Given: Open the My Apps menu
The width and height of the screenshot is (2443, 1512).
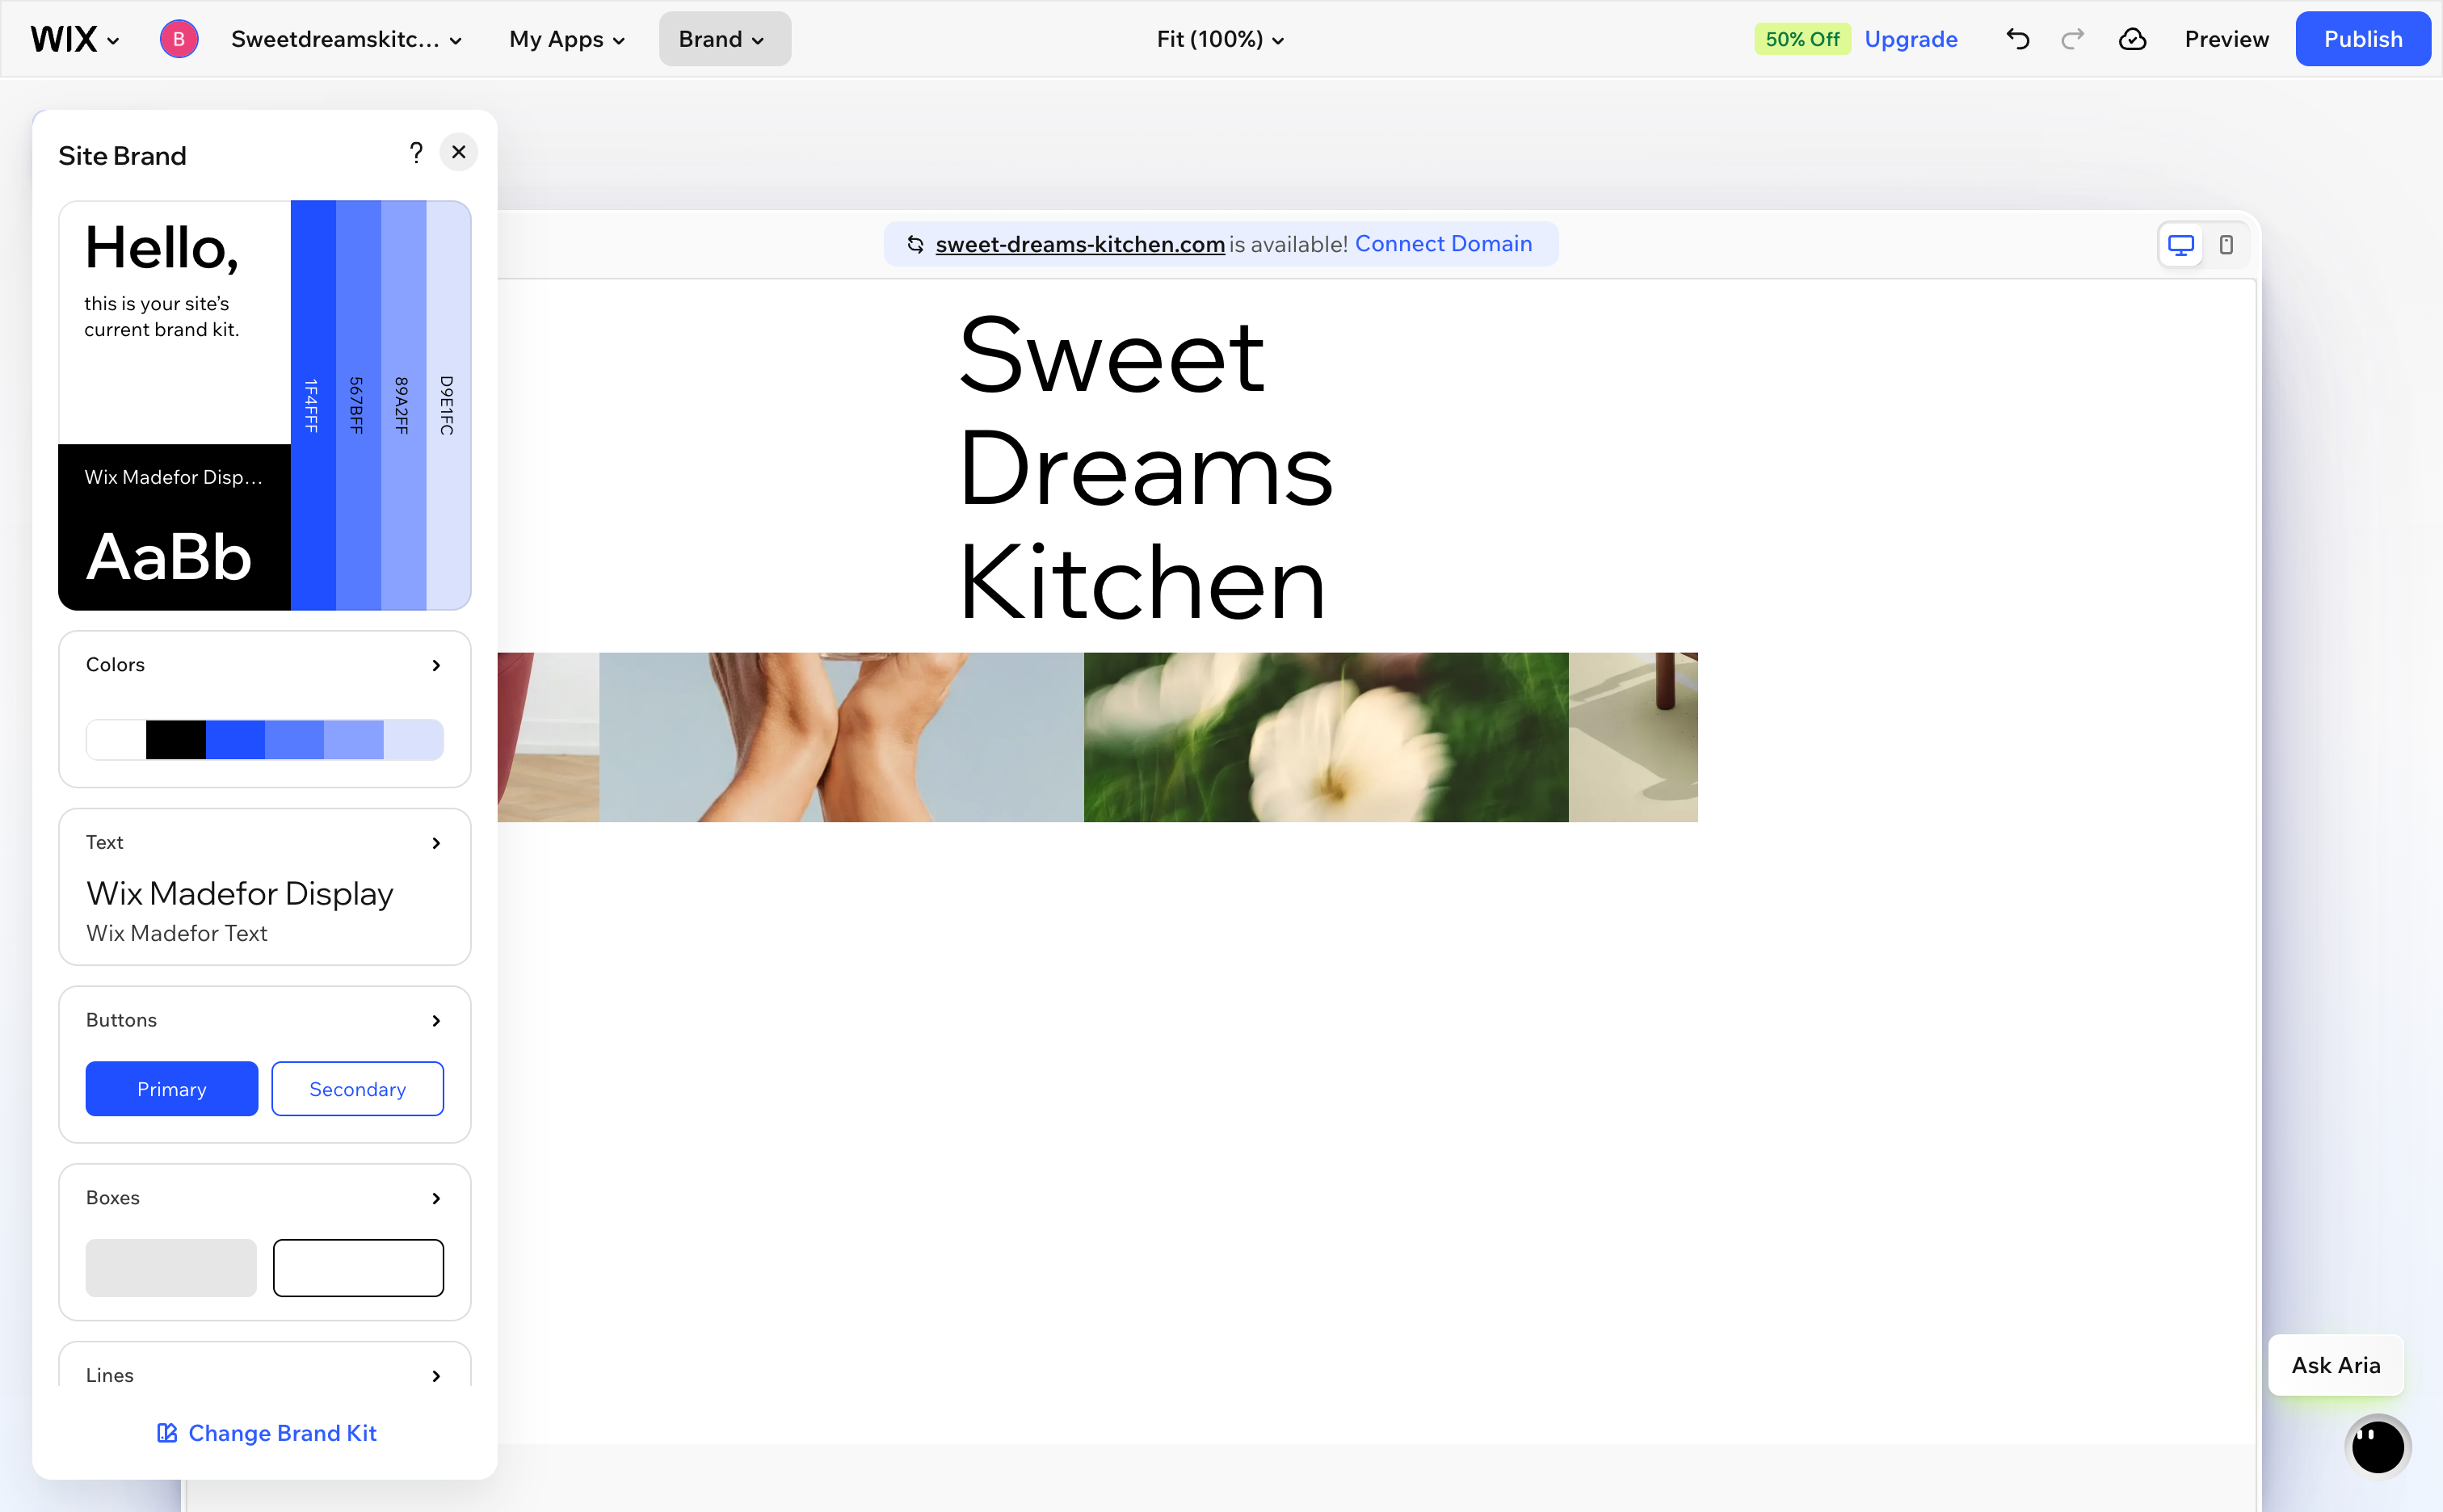Looking at the screenshot, I should (567, 39).
